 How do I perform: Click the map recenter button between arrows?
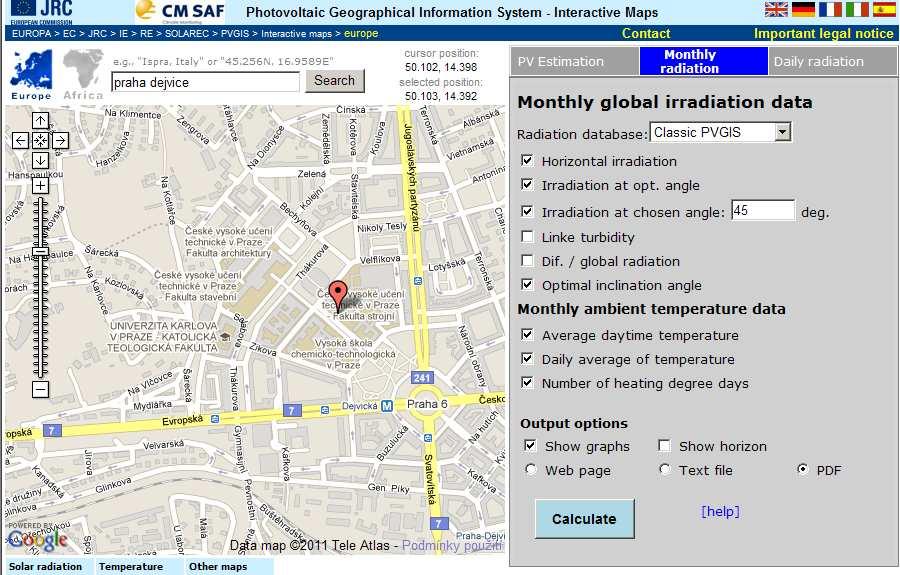click(x=40, y=140)
